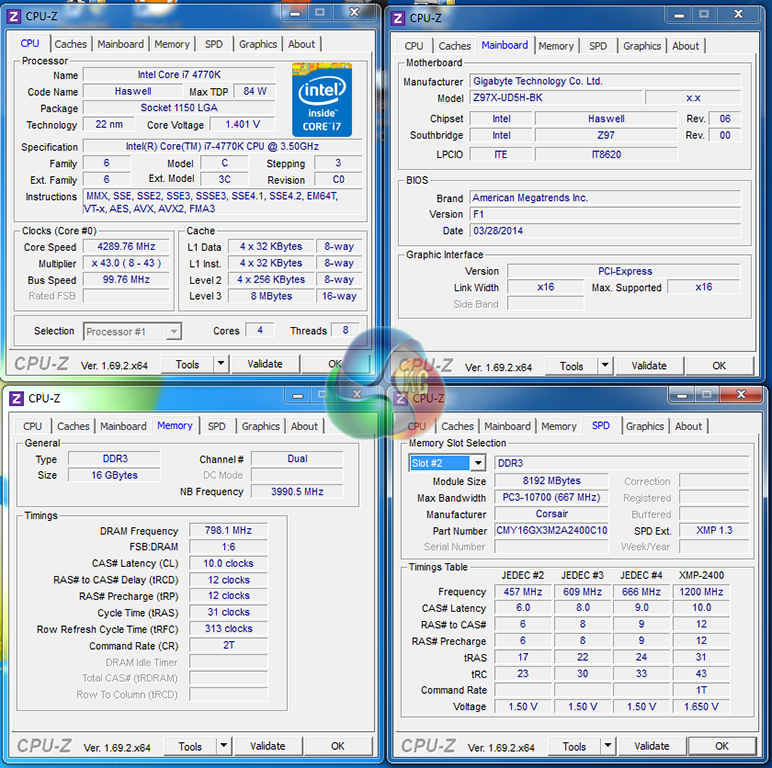The width and height of the screenshot is (772, 768).
Task: Open the Slot #2 memory slot dropdown
Action: 478,463
